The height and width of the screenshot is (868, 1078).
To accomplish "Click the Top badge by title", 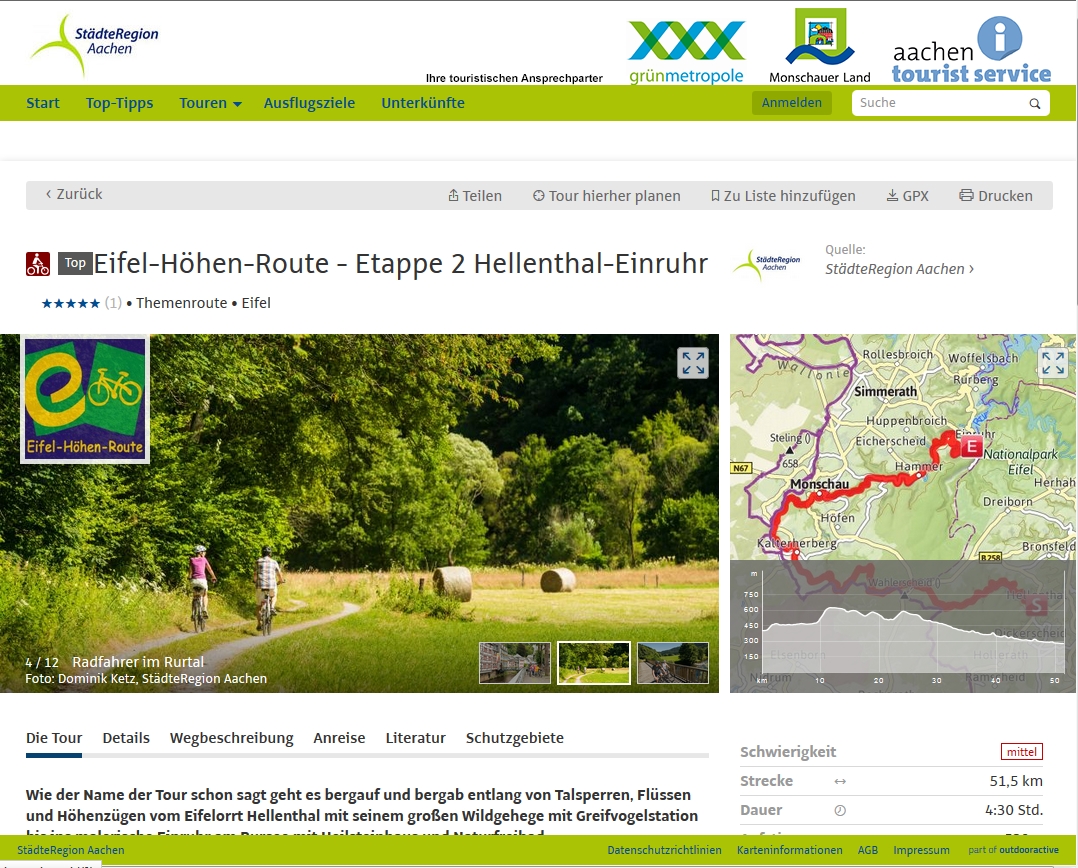I will 75,263.
